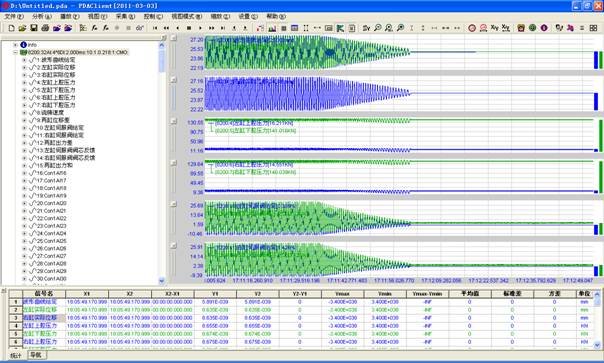The width and height of the screenshot is (604, 363).
Task: Collapse the 0200 data source tree node
Action: click(x=16, y=52)
